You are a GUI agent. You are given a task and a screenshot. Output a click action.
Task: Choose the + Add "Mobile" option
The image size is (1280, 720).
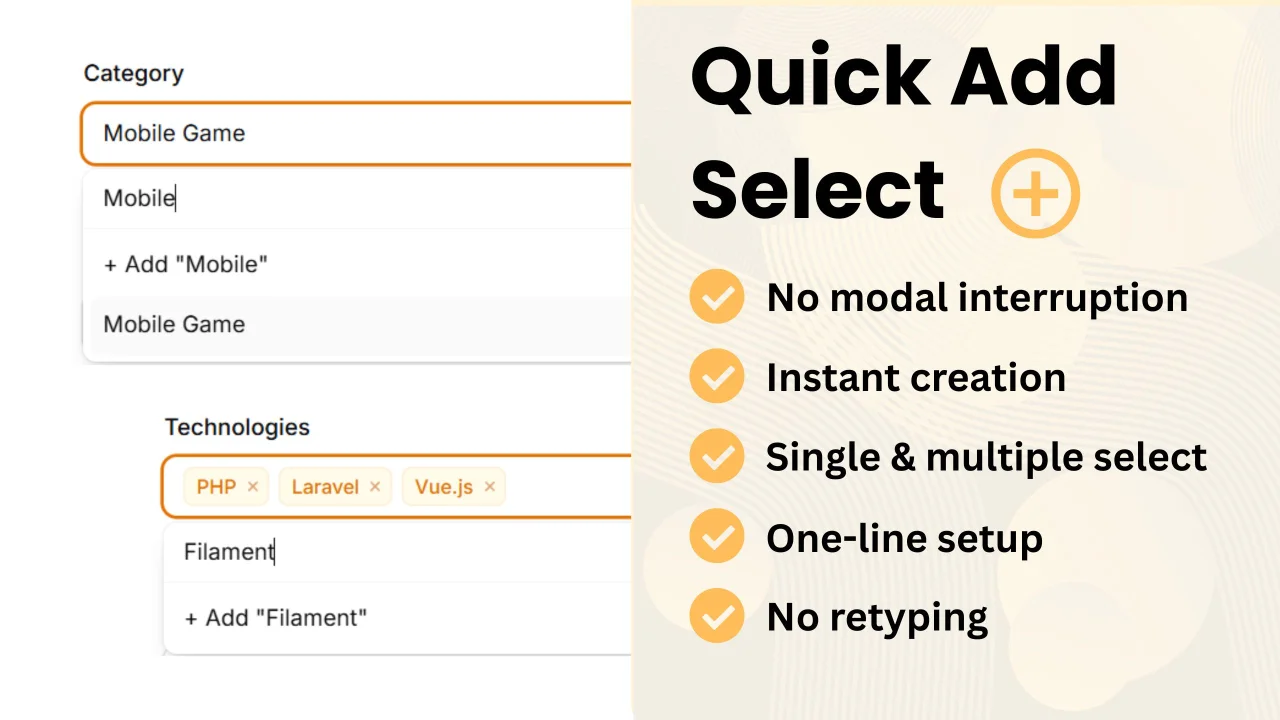point(185,264)
